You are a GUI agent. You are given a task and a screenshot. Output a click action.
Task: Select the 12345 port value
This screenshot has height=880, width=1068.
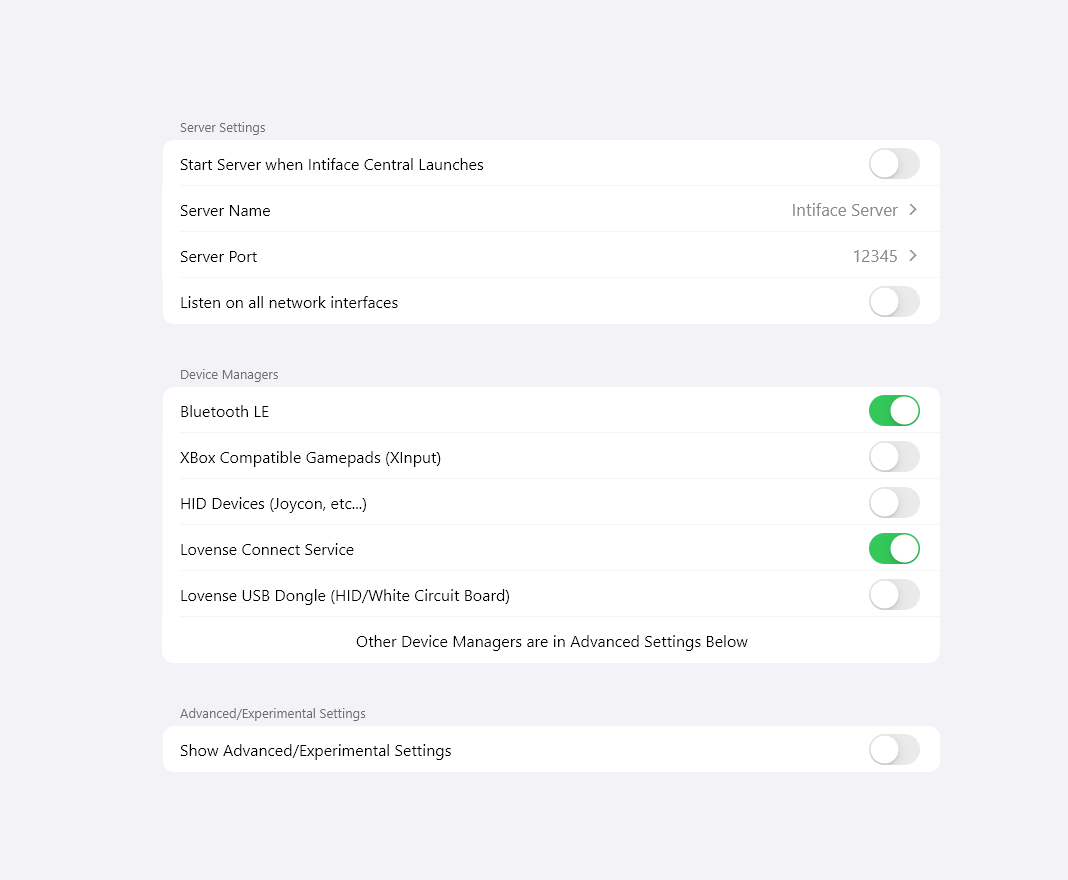click(875, 257)
